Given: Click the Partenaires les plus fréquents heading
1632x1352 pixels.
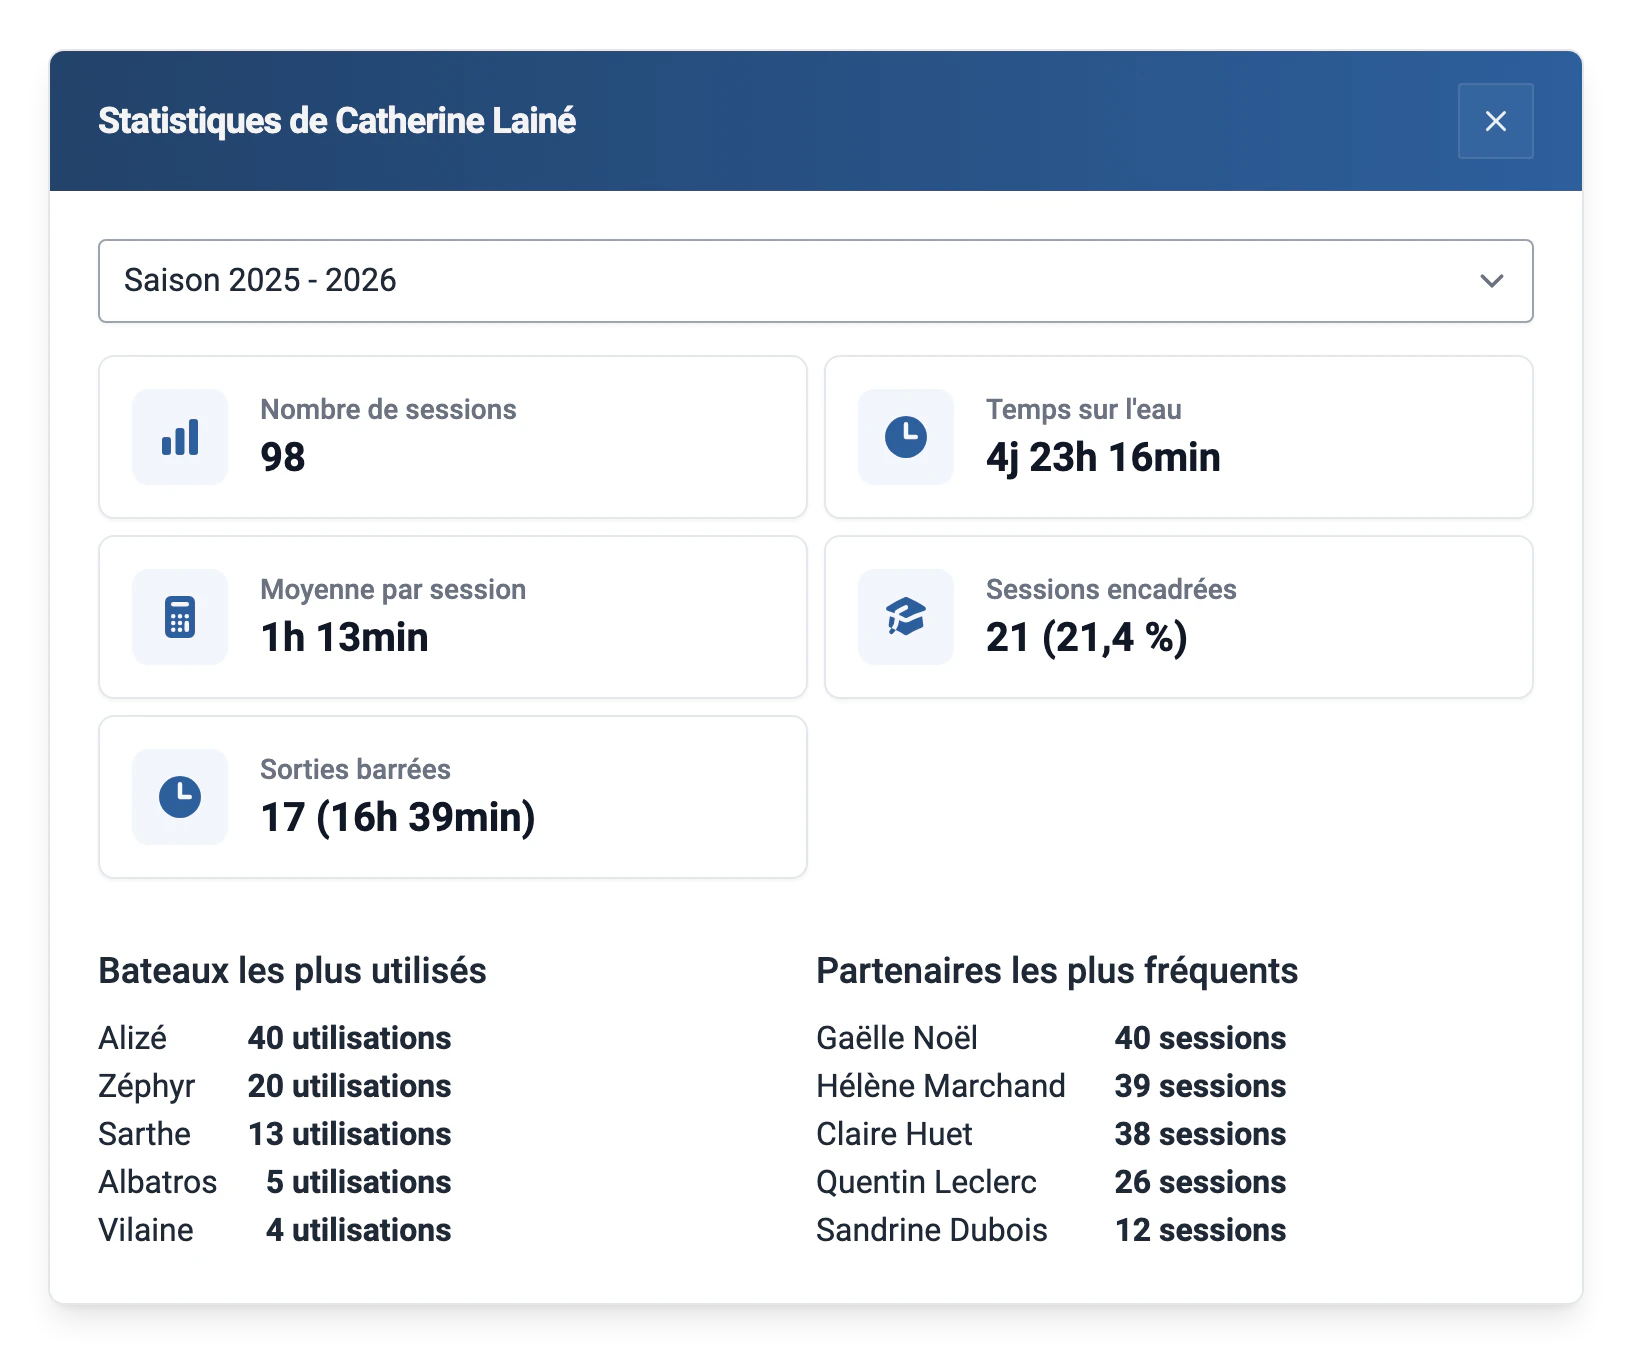Looking at the screenshot, I should [1057, 971].
